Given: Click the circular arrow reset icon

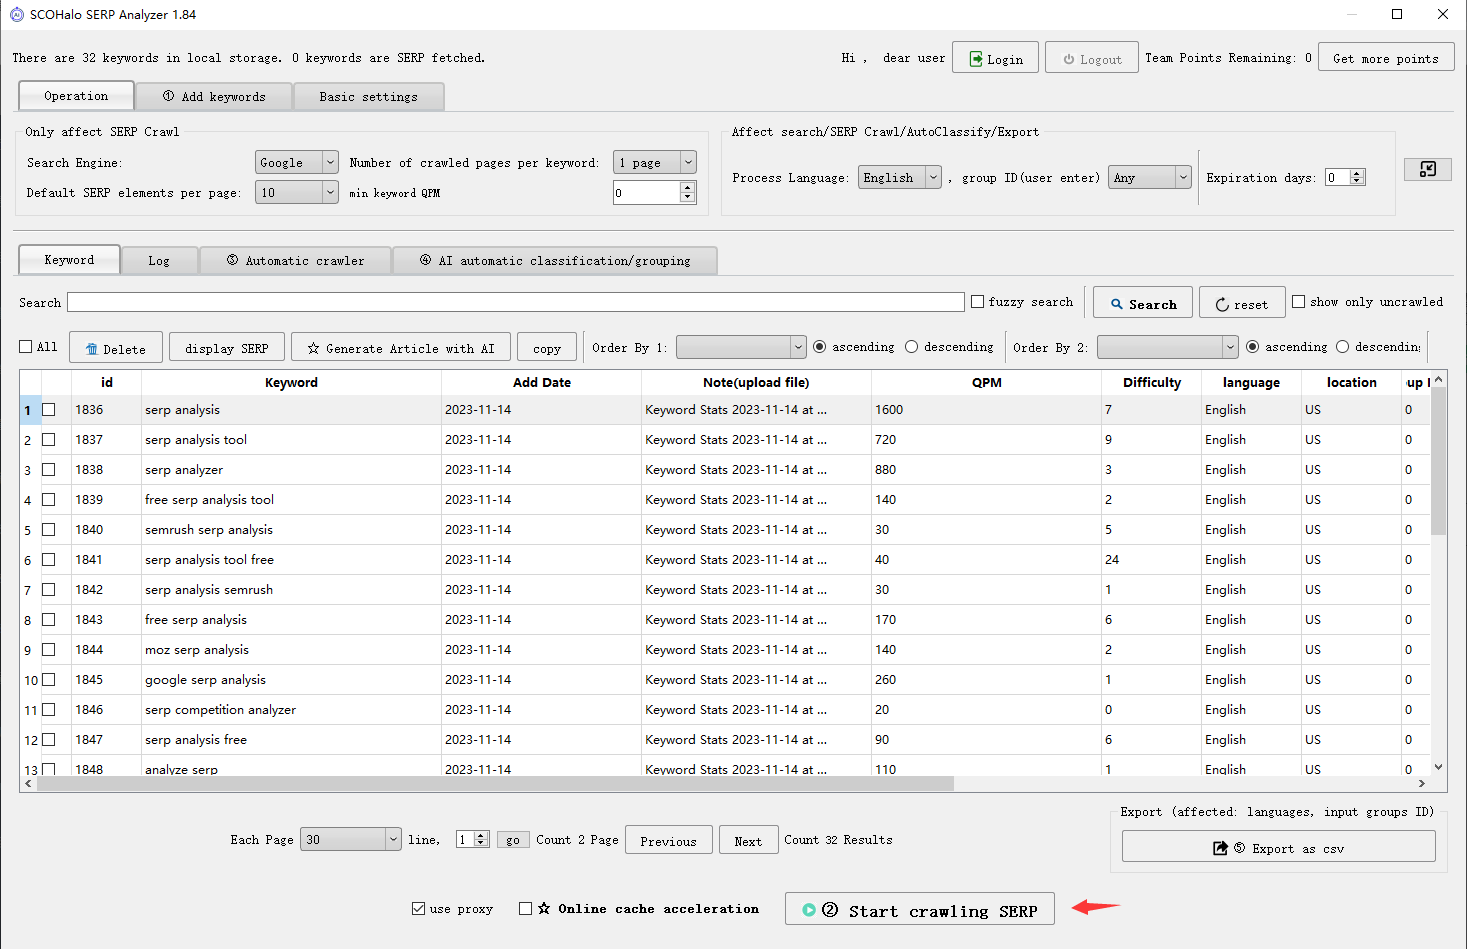Looking at the screenshot, I should [x=1222, y=304].
